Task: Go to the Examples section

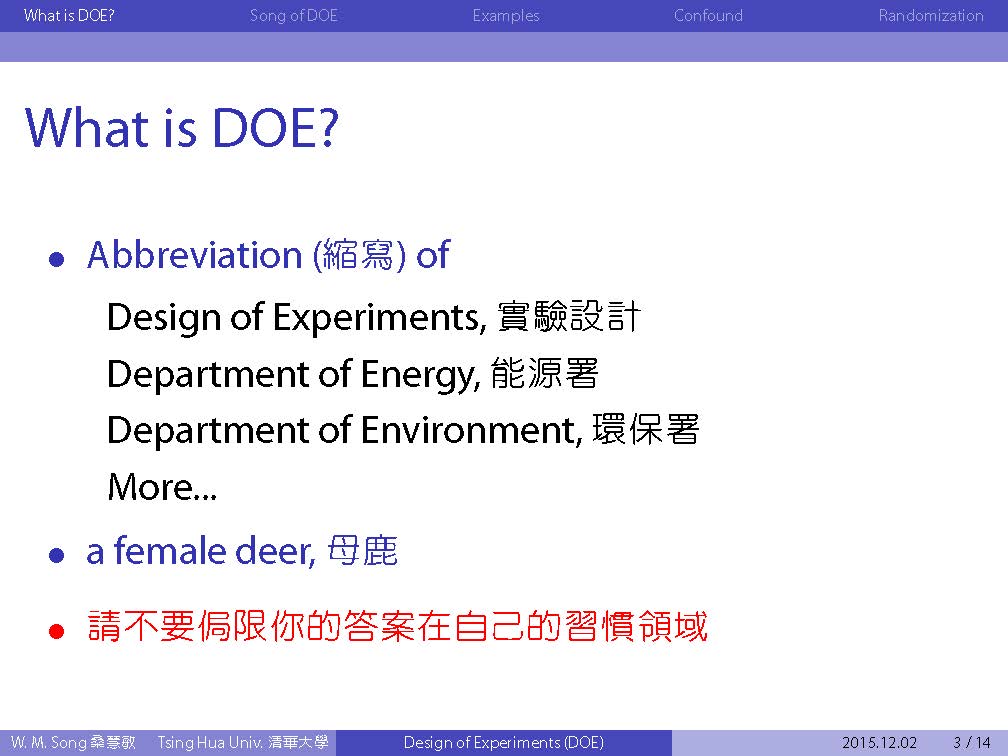Action: [x=506, y=15]
